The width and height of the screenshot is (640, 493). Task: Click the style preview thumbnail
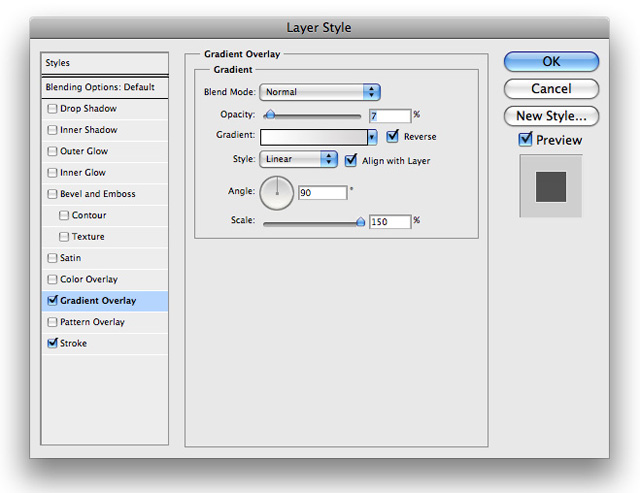[551, 186]
